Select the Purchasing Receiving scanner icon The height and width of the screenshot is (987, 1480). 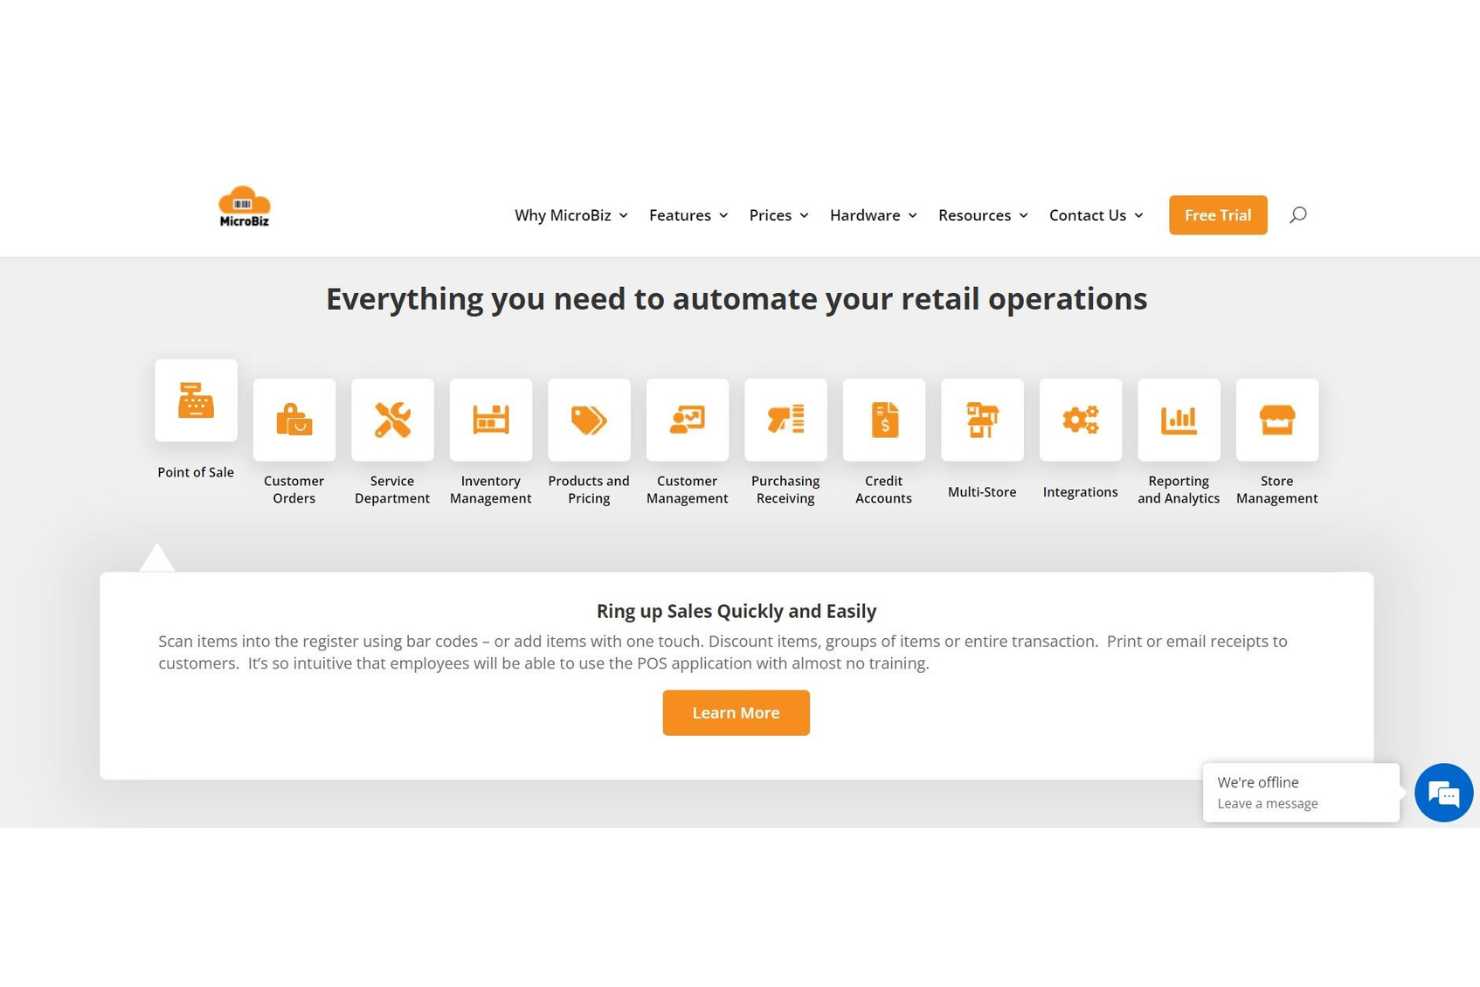785,420
